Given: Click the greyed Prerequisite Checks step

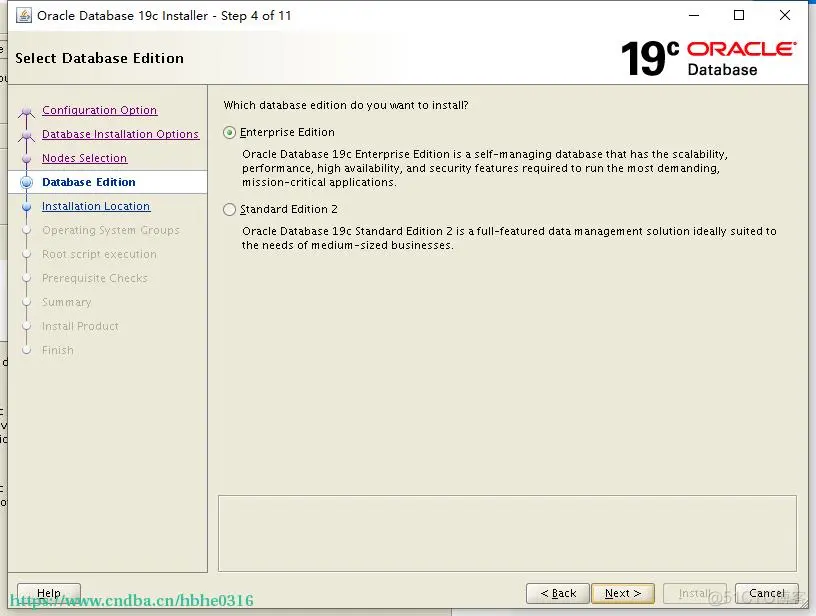Looking at the screenshot, I should pyautogui.click(x=95, y=278).
